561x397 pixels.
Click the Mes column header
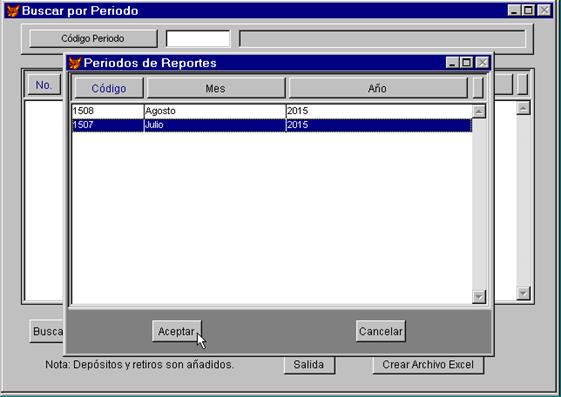(x=216, y=88)
